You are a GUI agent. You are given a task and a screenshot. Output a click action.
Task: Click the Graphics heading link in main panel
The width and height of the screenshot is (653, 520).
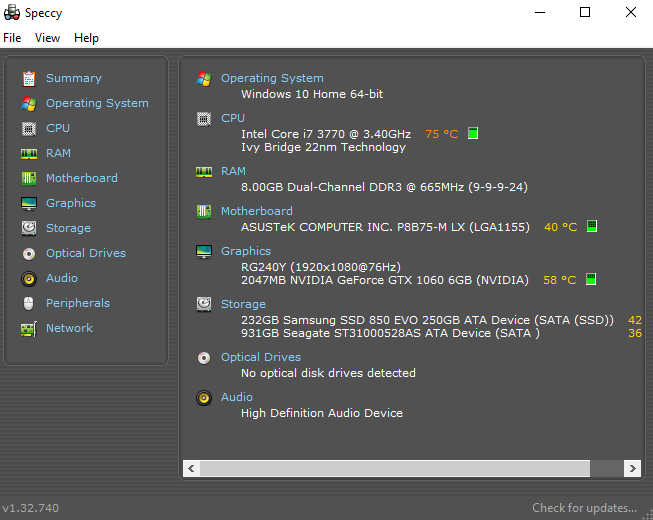click(246, 251)
